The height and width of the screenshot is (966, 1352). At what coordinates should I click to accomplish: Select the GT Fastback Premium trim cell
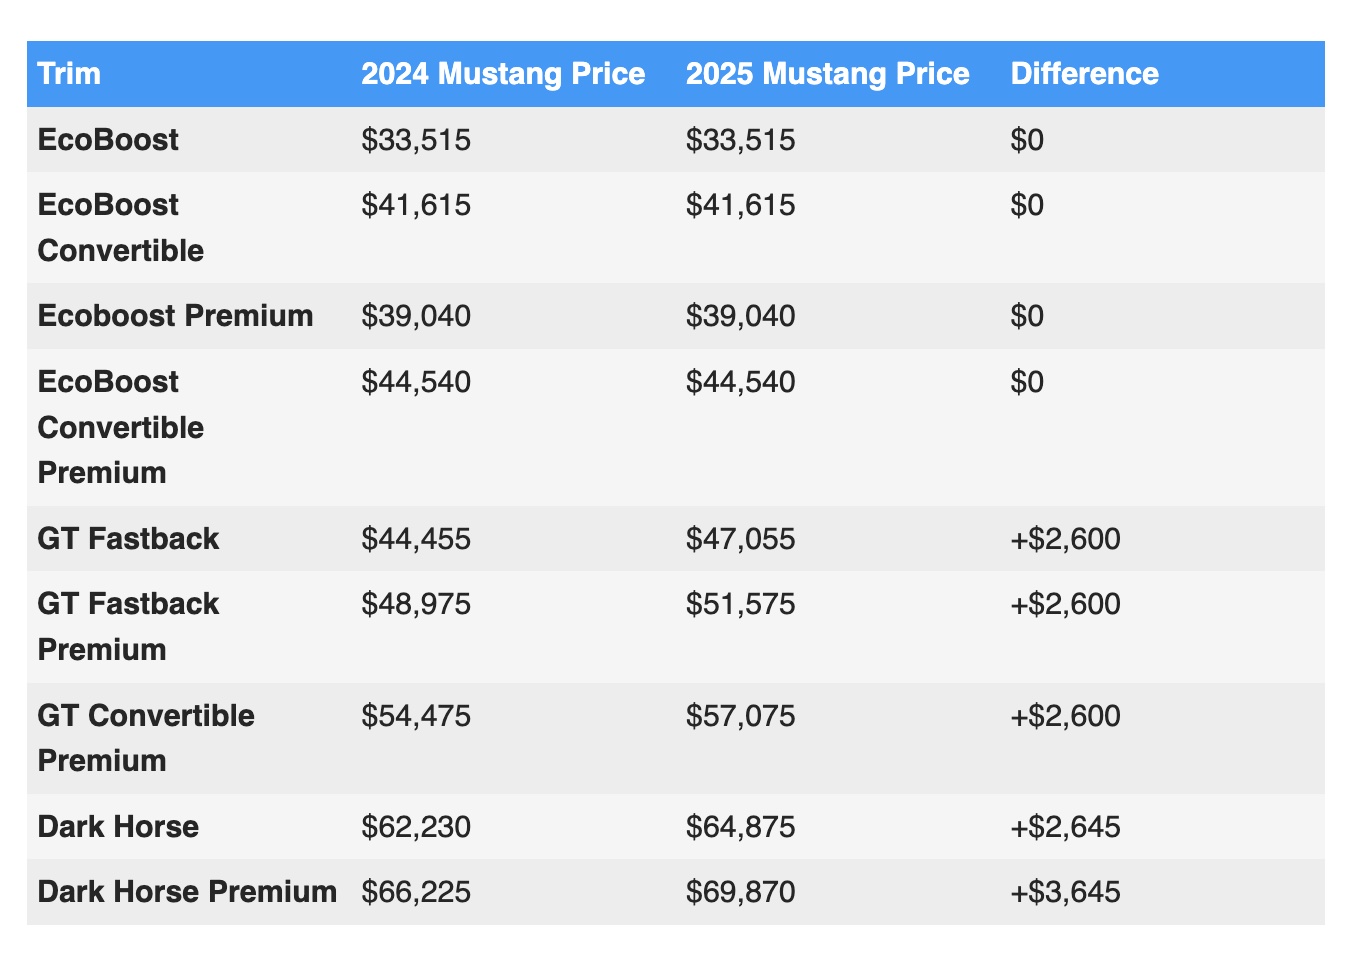click(128, 626)
